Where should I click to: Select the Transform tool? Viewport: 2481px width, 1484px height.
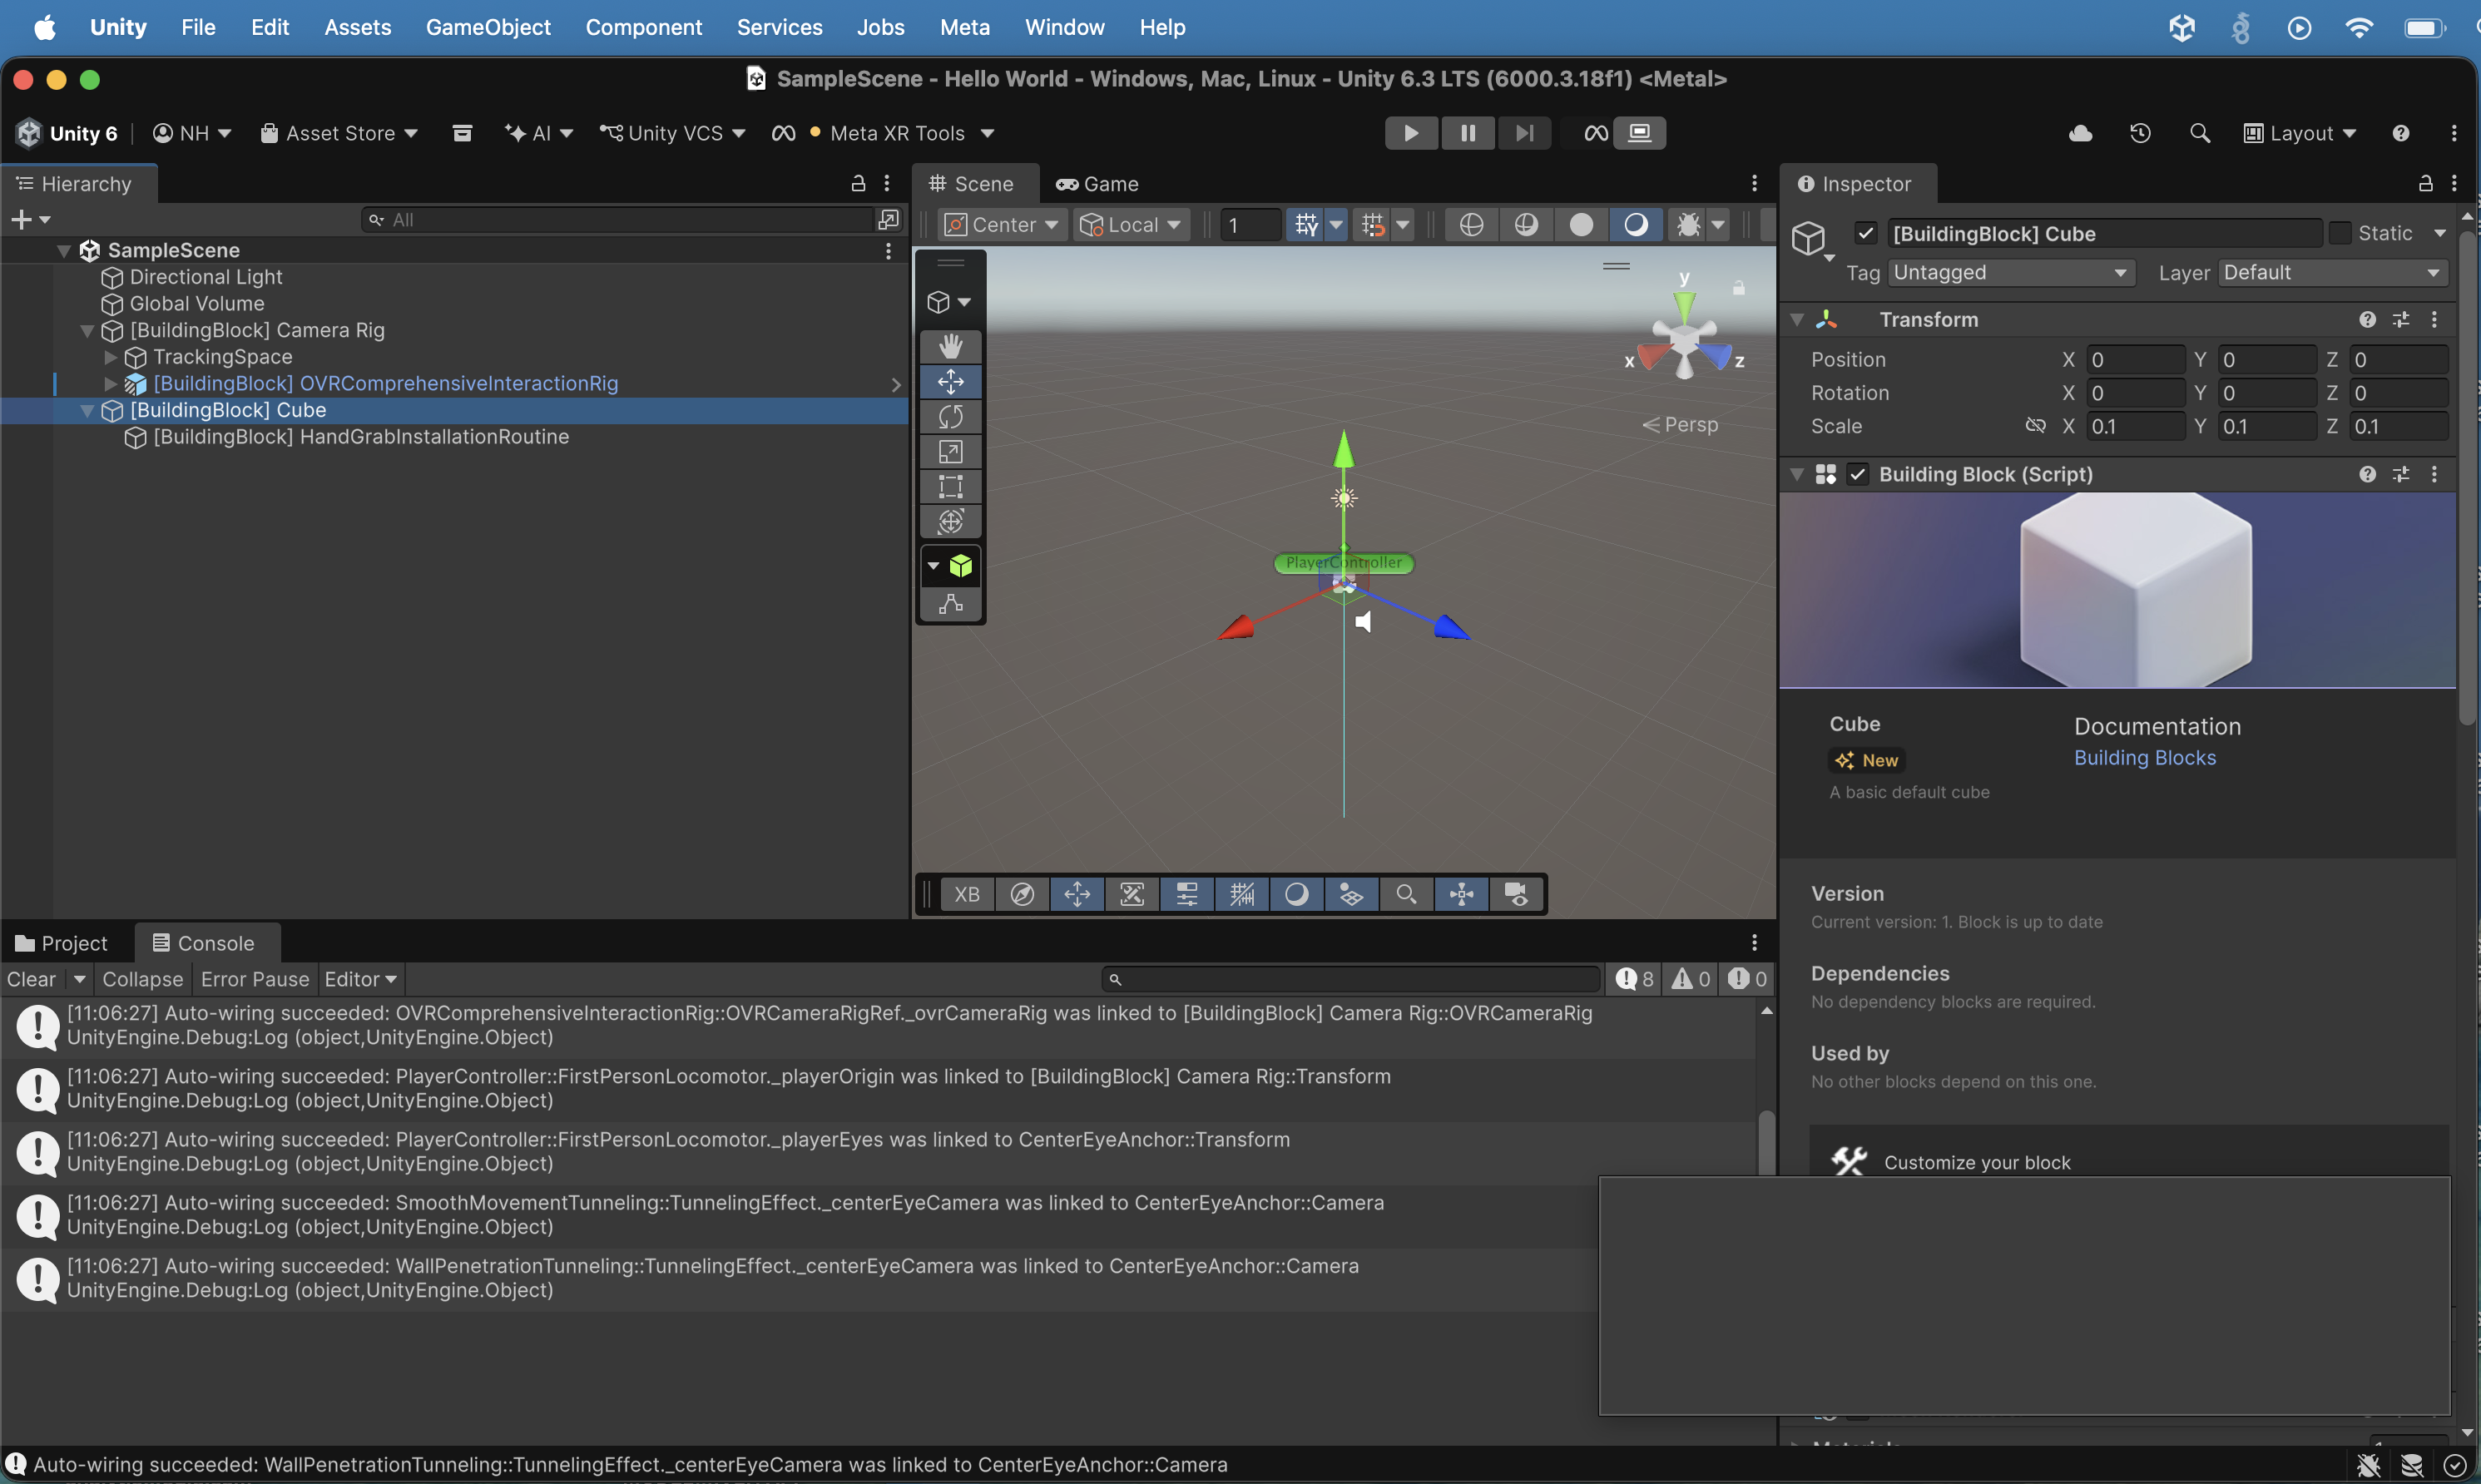click(x=950, y=521)
